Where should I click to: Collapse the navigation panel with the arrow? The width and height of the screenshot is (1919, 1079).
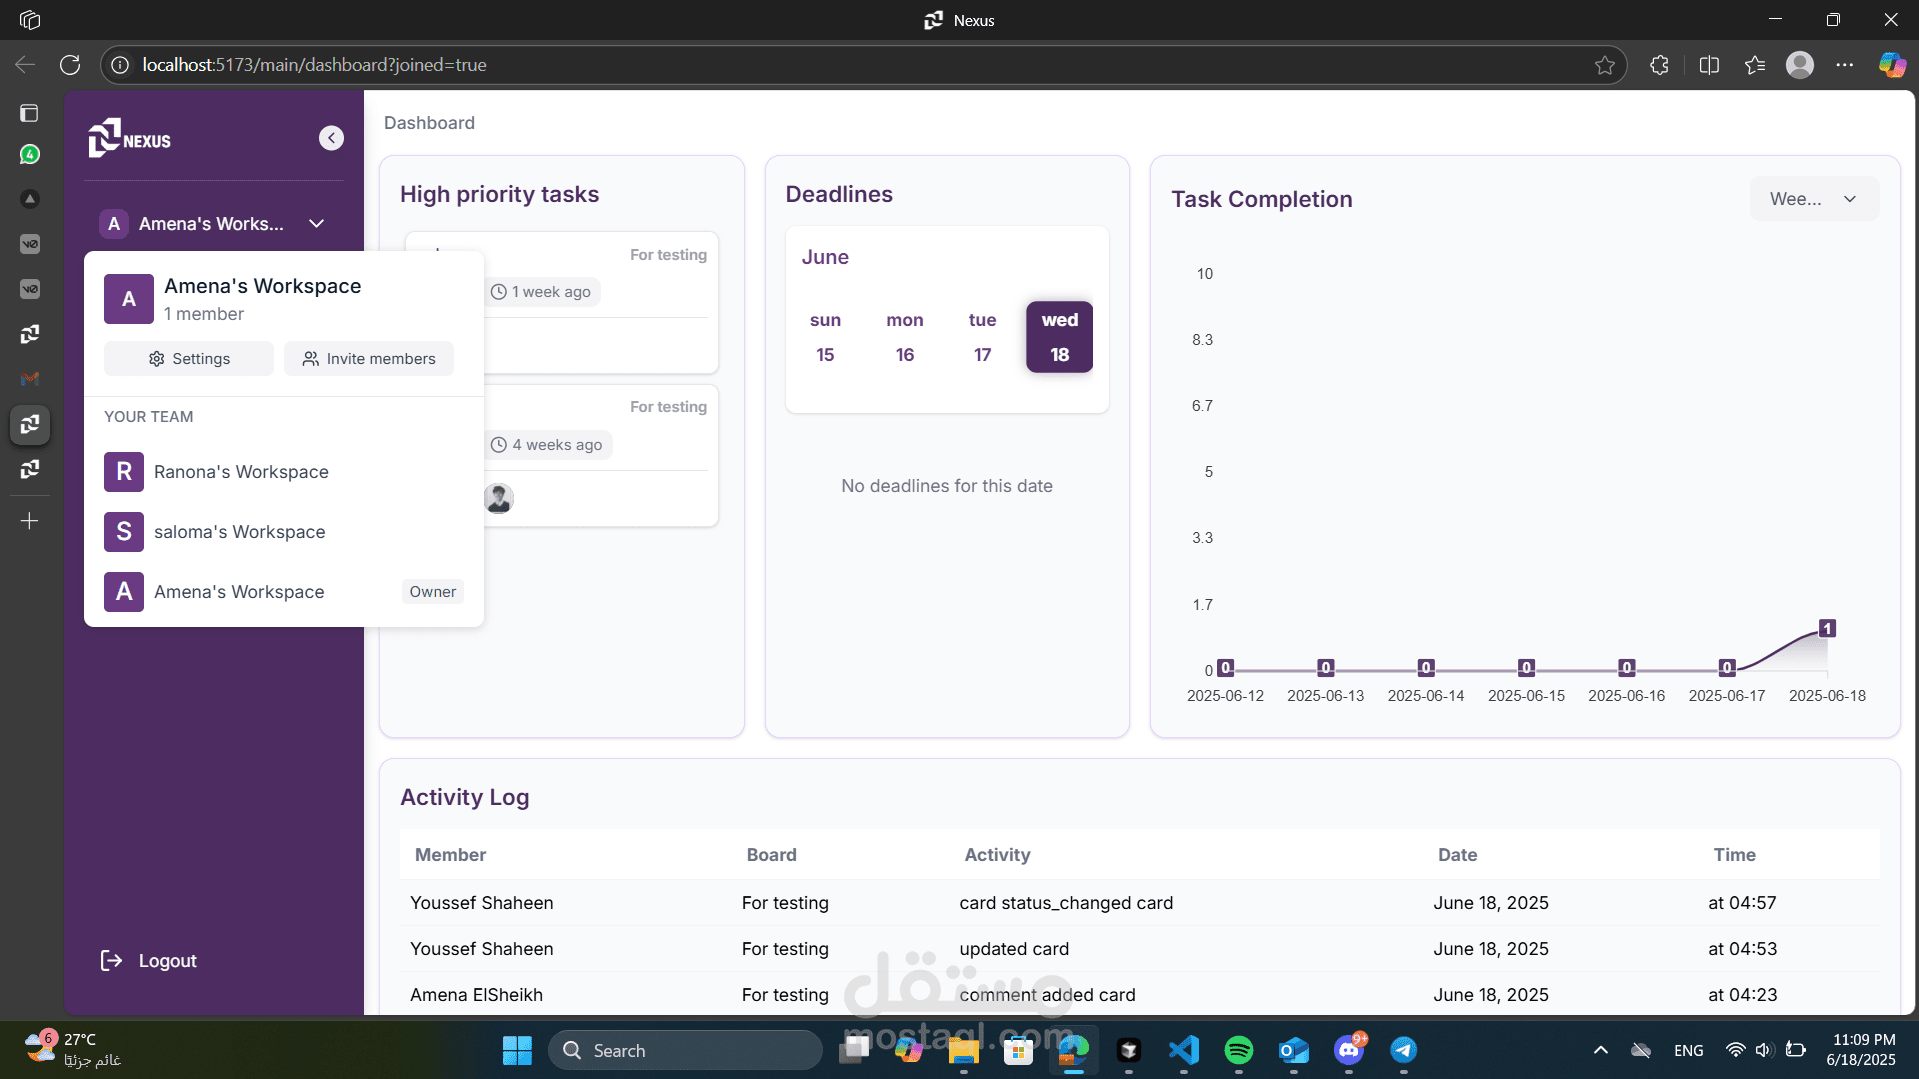point(331,137)
